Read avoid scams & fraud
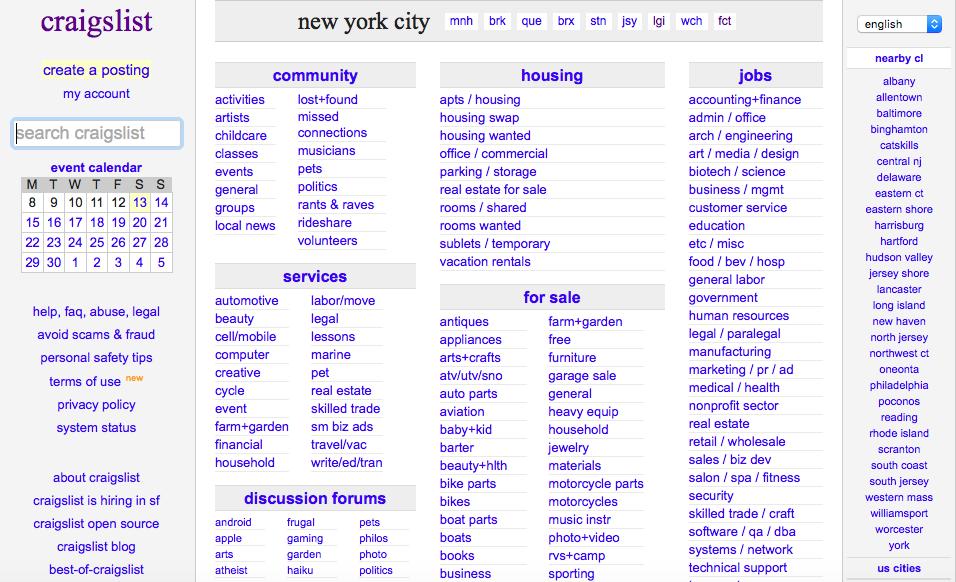Viewport: 956px width, 582px height. click(96, 335)
